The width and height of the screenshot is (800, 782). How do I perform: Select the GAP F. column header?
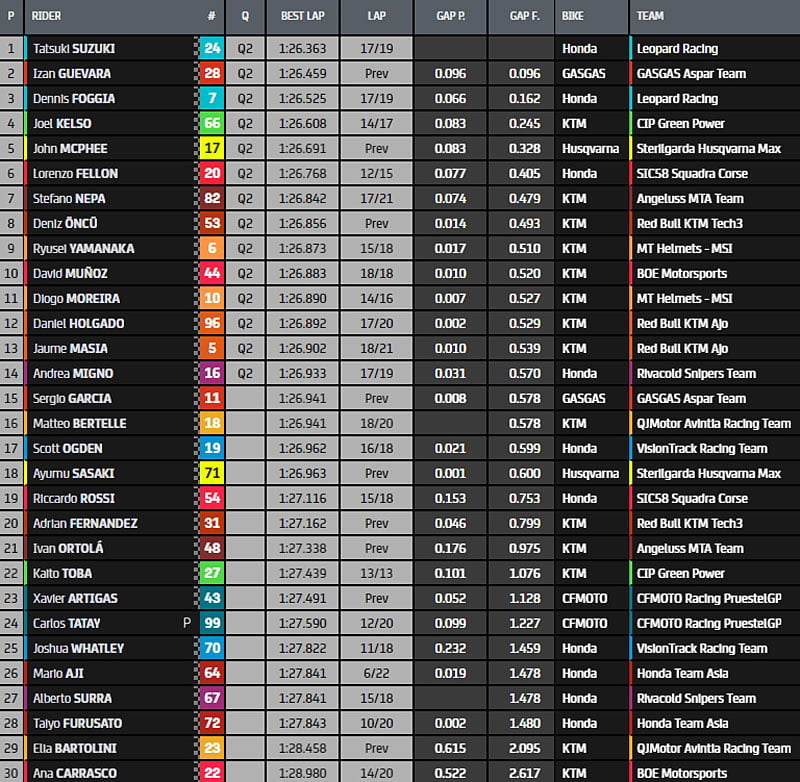pos(524,16)
